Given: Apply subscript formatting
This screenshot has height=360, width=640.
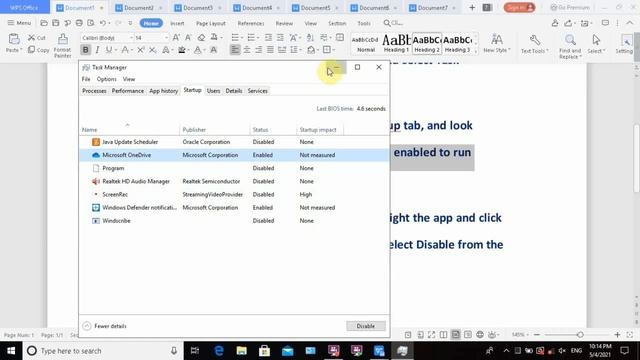Looking at the screenshot, I should [152, 50].
